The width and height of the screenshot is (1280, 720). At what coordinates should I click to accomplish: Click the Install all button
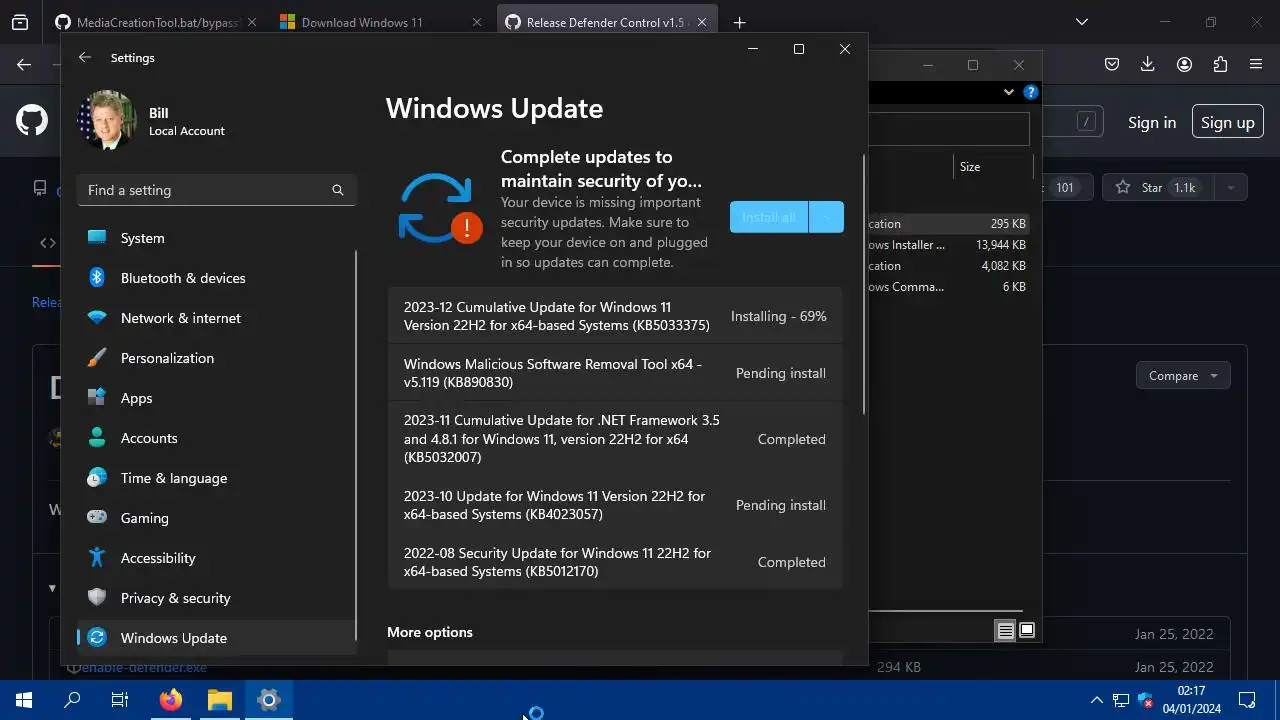point(768,217)
